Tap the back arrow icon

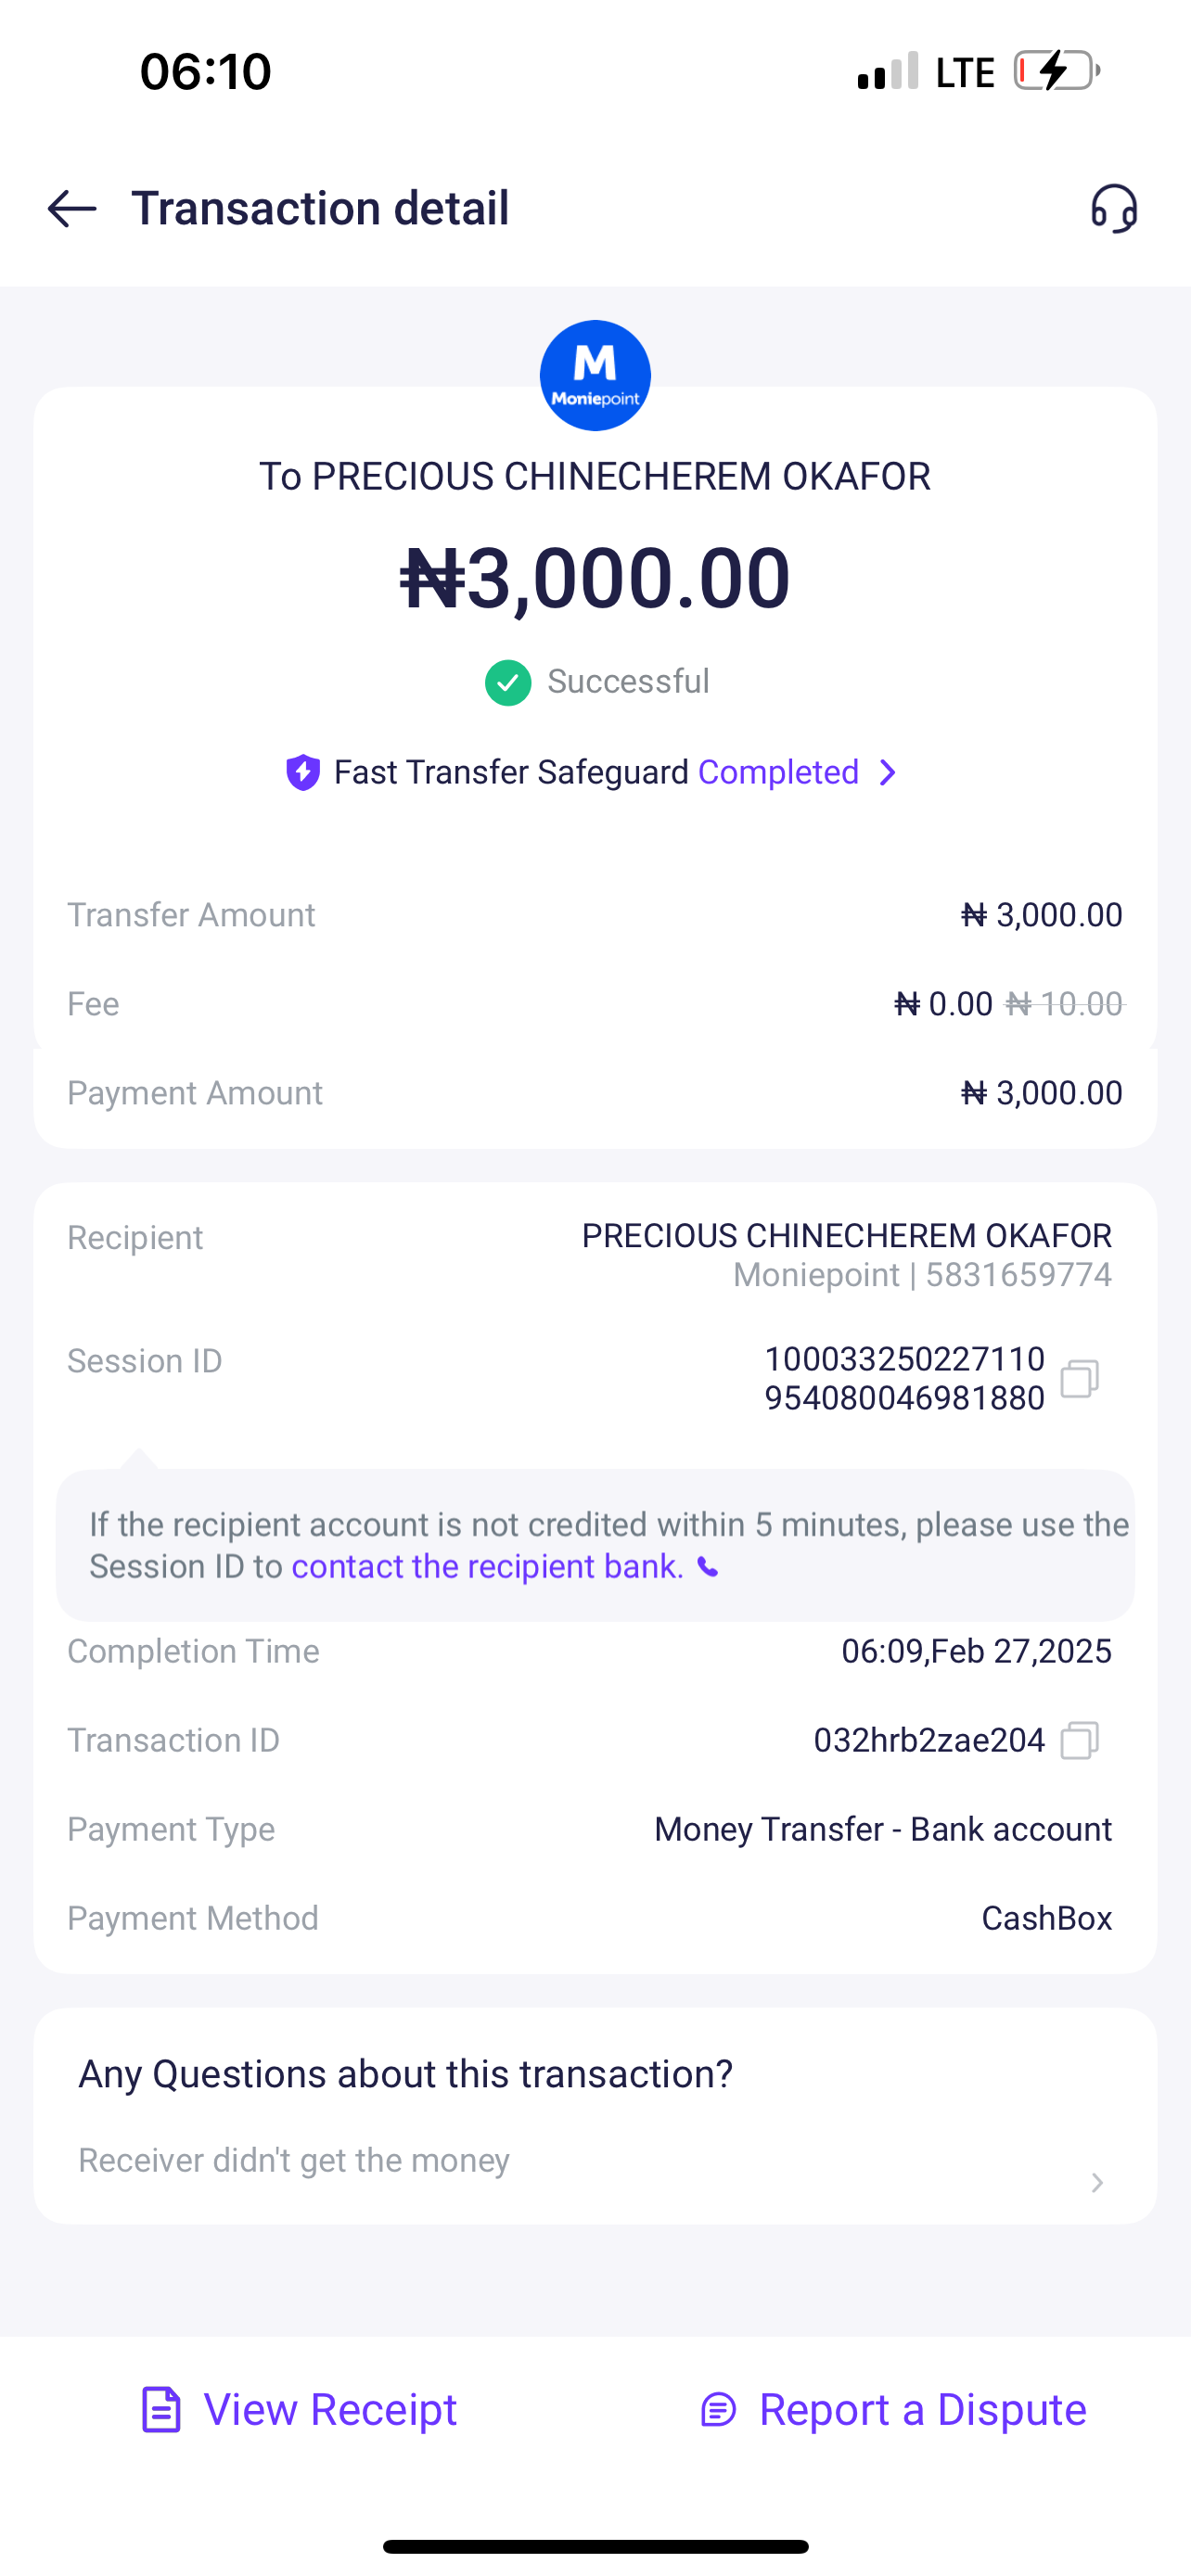click(72, 209)
